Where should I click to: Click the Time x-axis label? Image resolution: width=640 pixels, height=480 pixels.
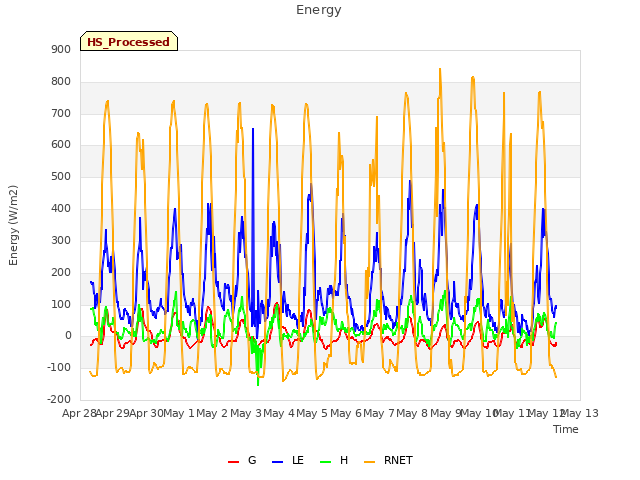(565, 429)
